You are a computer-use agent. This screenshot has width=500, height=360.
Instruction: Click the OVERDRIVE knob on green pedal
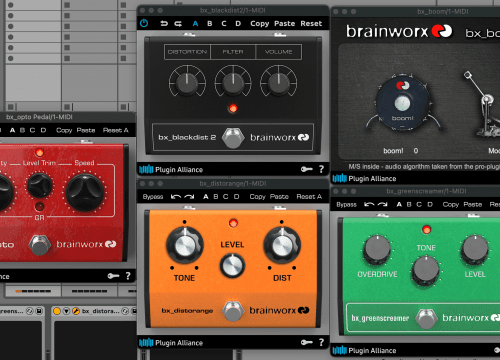tap(377, 249)
